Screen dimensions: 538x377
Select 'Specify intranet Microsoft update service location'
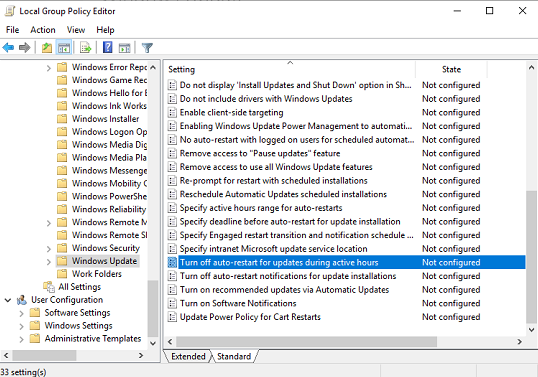pos(273,249)
